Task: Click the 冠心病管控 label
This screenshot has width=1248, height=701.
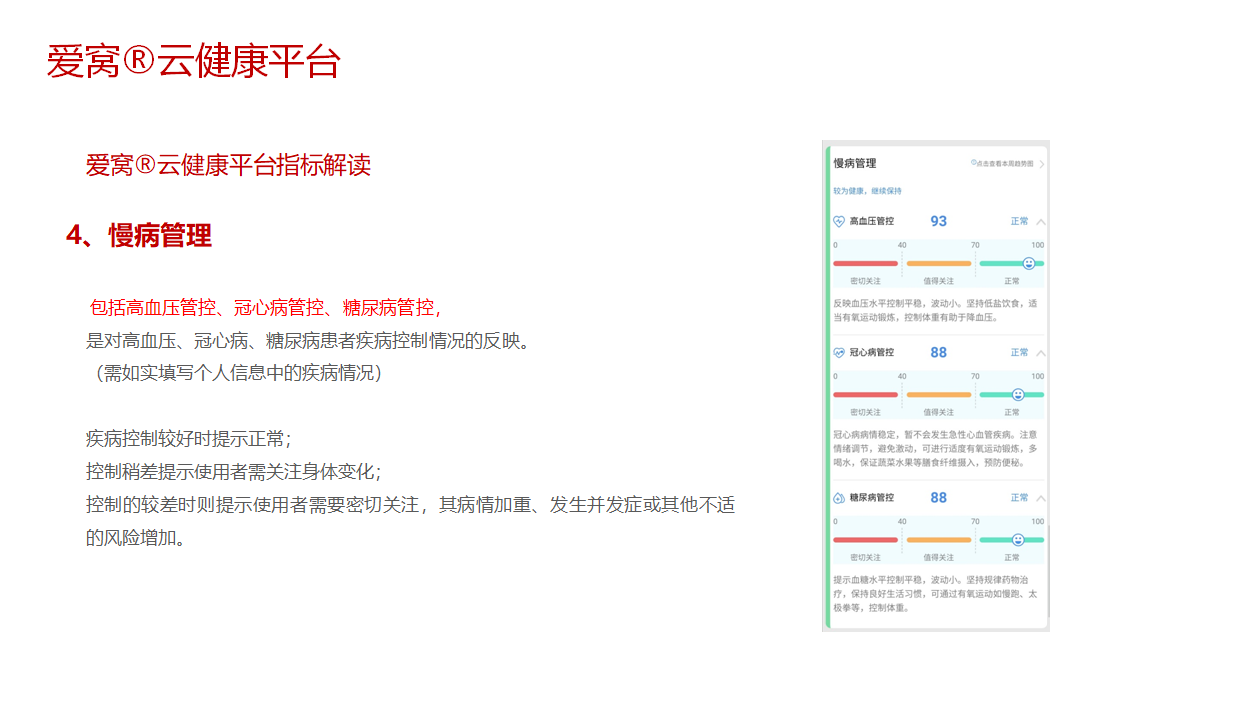Action: [x=872, y=353]
